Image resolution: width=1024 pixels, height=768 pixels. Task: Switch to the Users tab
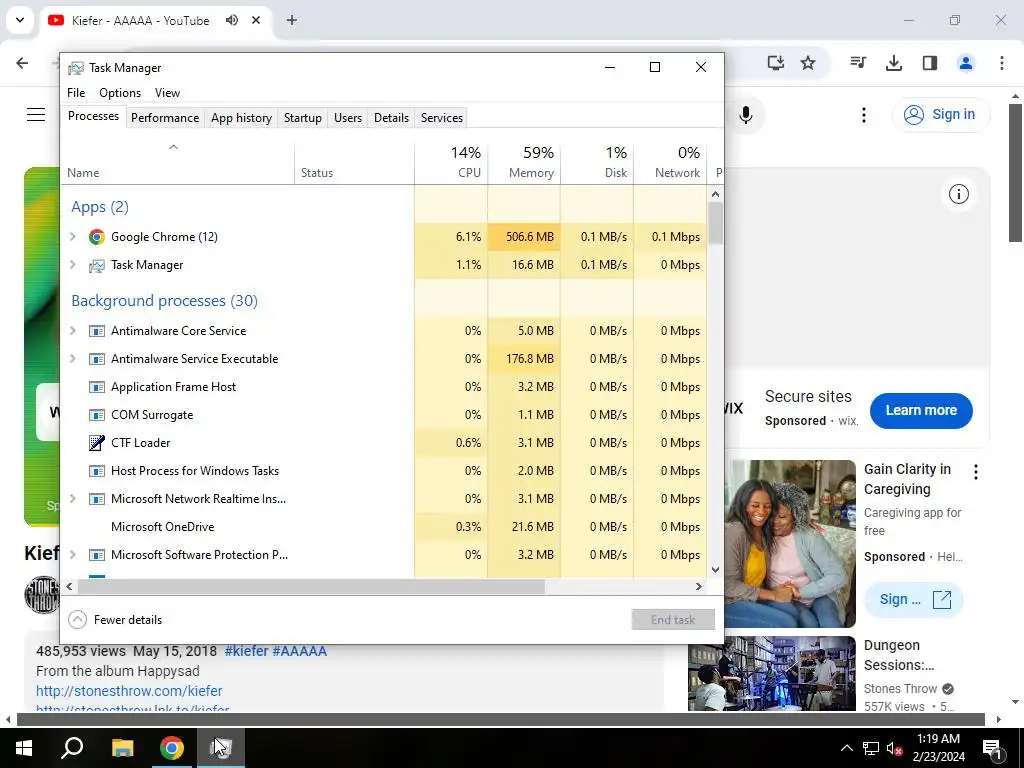347,118
